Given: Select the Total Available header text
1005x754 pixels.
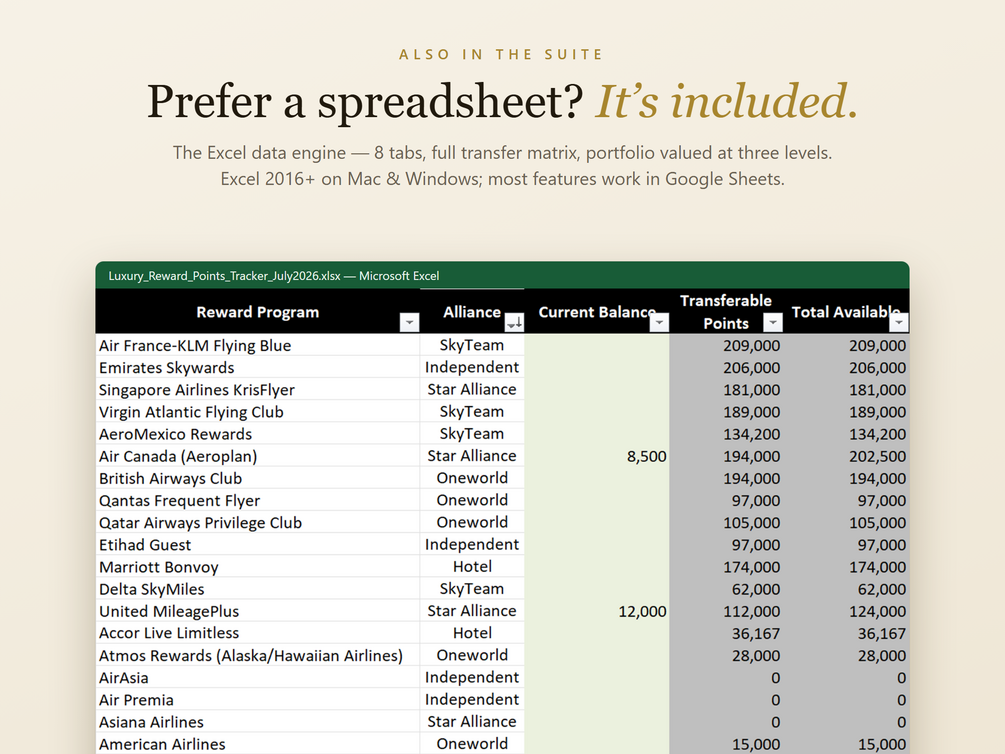Looking at the screenshot, I should [x=845, y=312].
